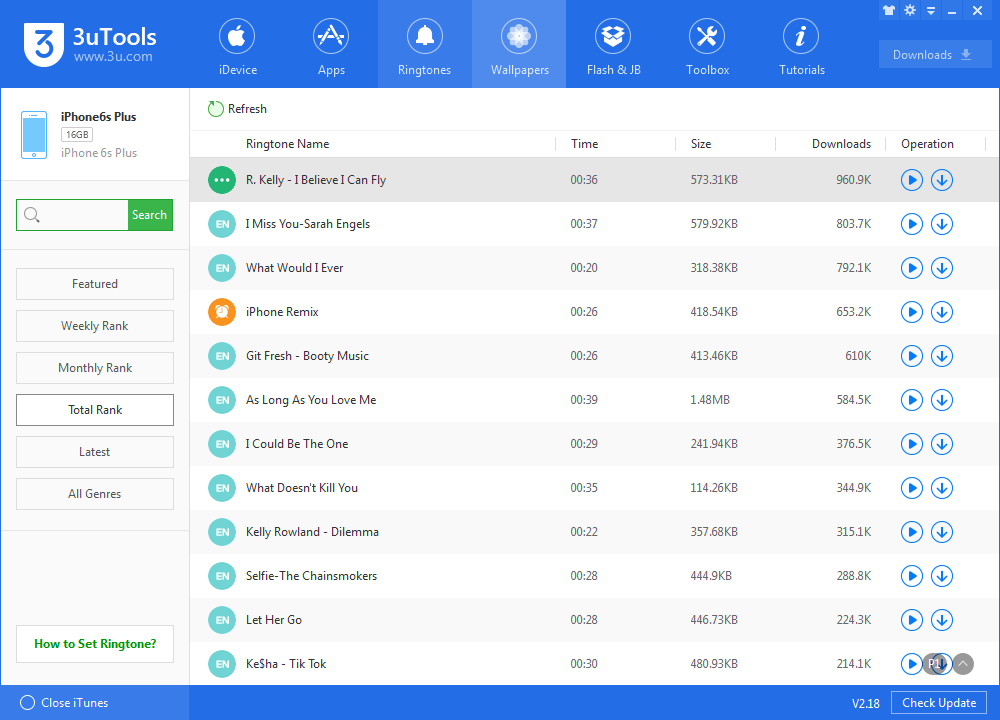This screenshot has height=720, width=1000.
Task: Download I Could Be The One
Action: pos(942,444)
